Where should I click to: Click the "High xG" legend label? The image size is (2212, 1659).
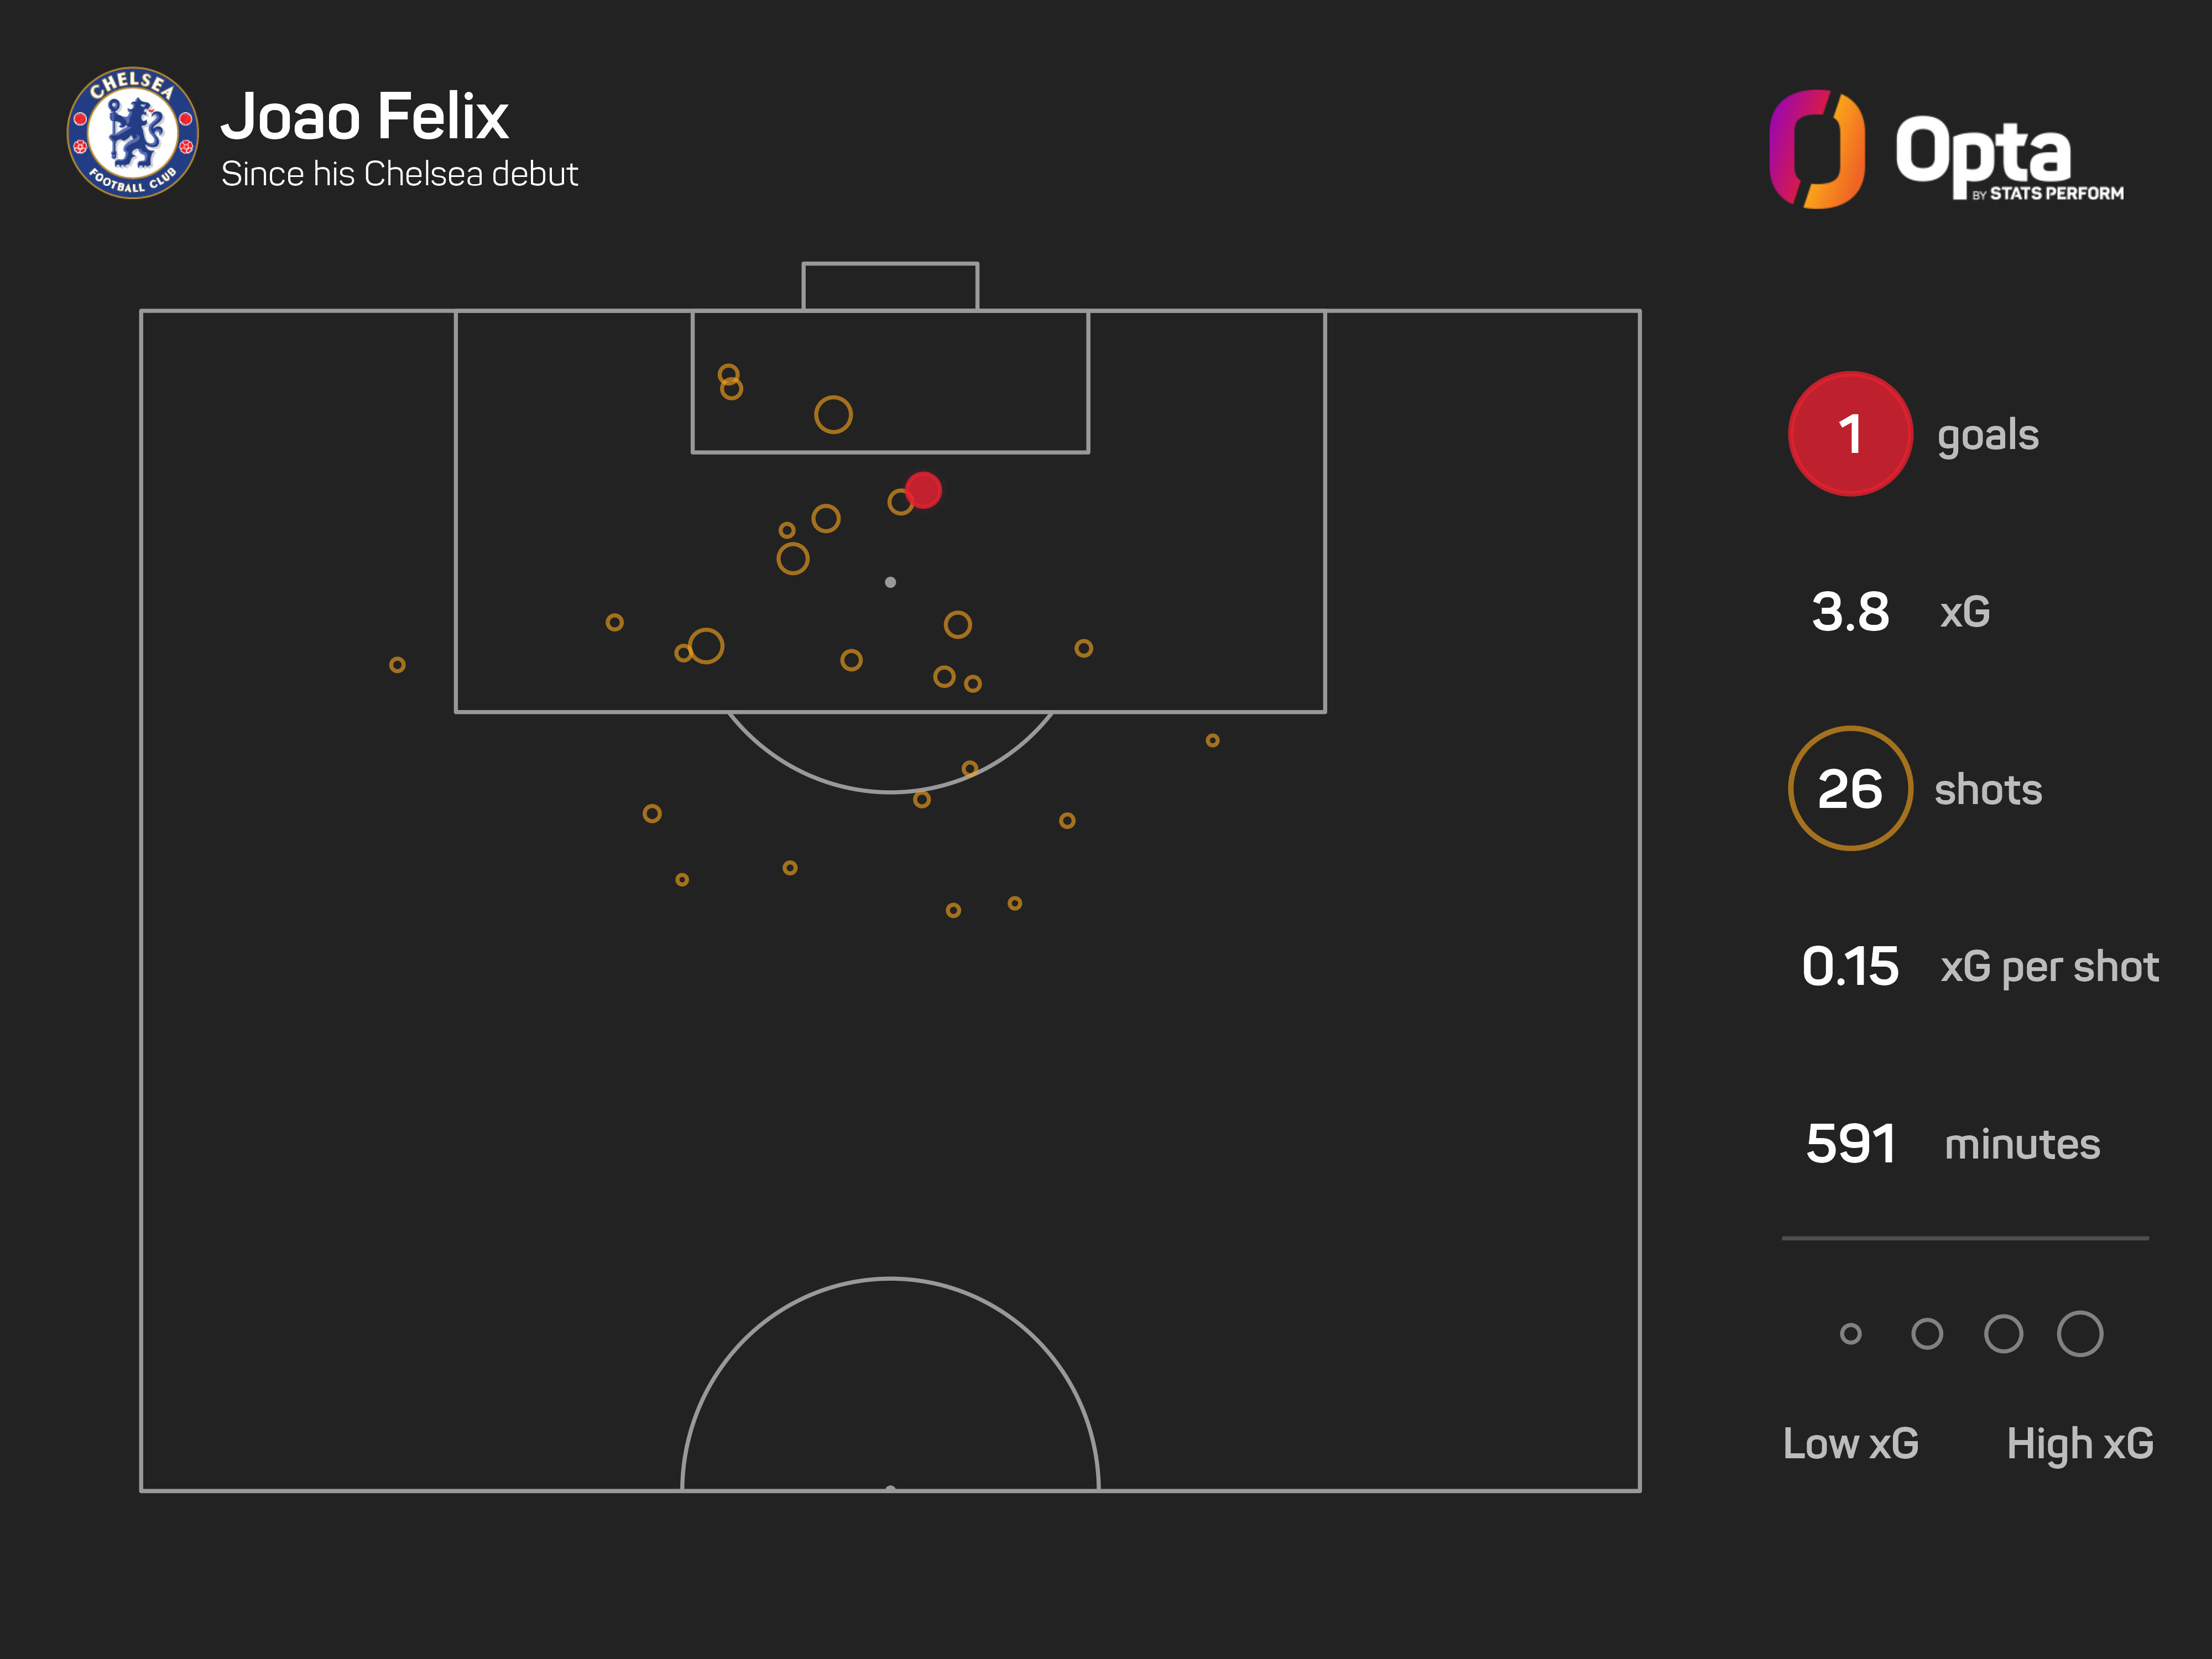coord(2079,1444)
